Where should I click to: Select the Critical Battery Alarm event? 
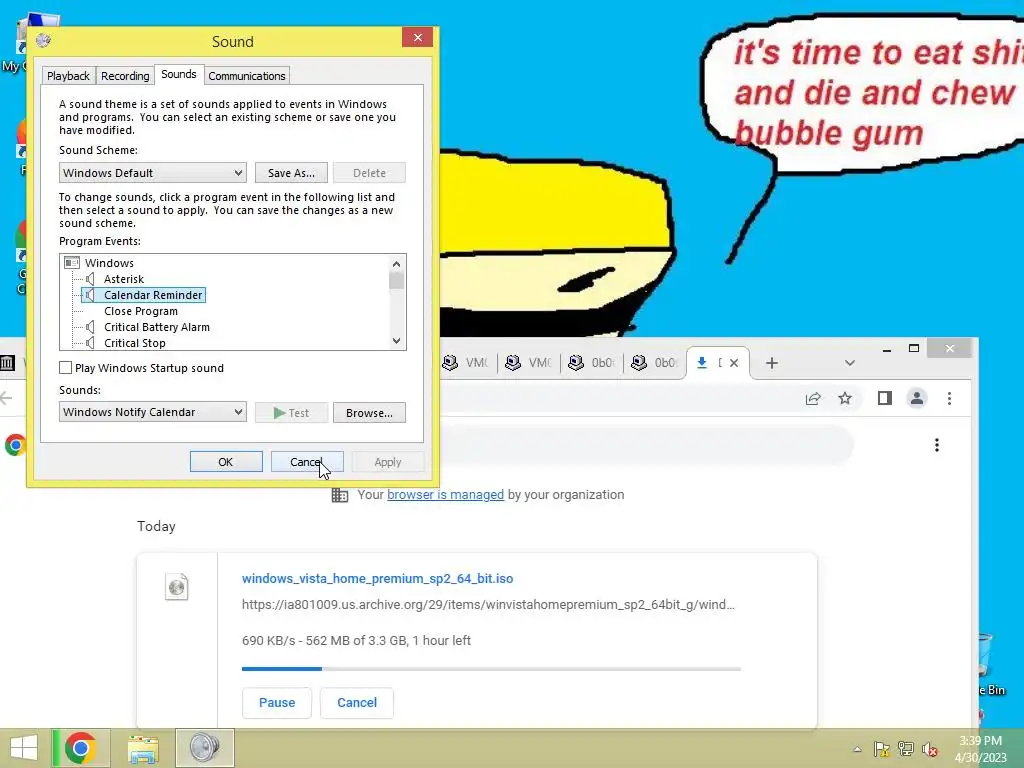(x=157, y=327)
